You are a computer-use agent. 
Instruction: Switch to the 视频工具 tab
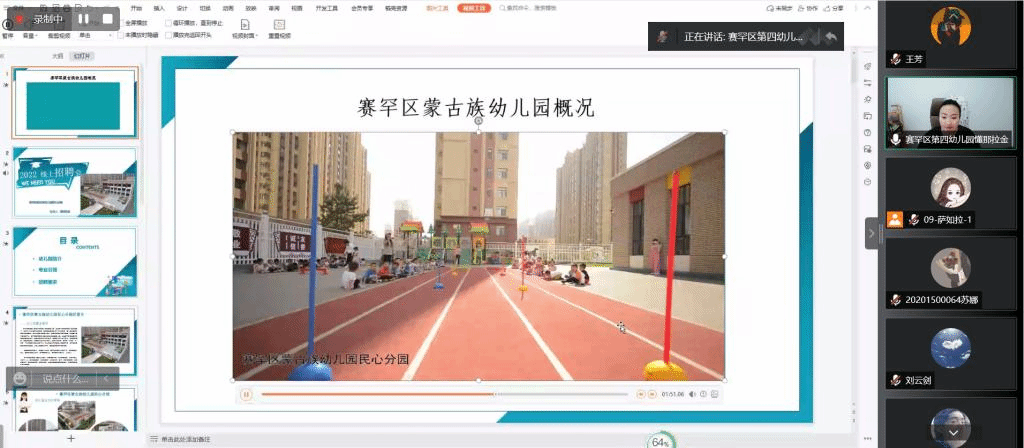pos(471,7)
